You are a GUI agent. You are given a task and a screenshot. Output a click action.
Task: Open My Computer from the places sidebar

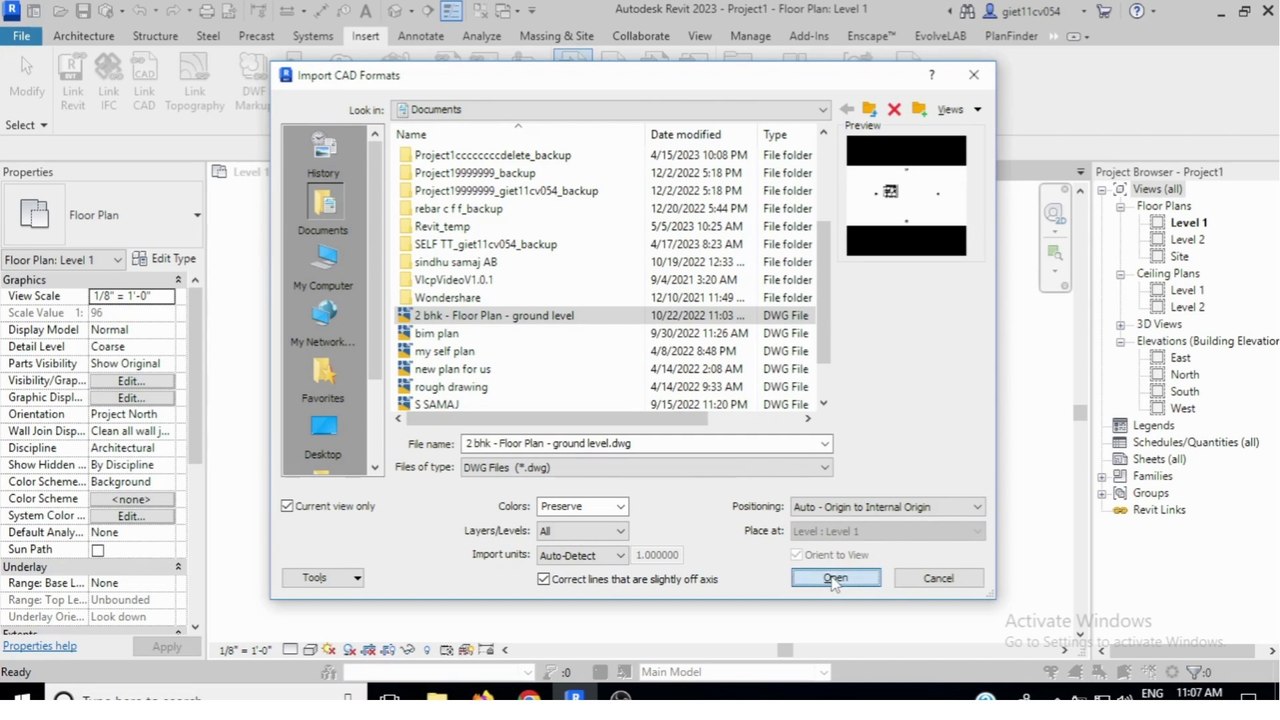[323, 267]
